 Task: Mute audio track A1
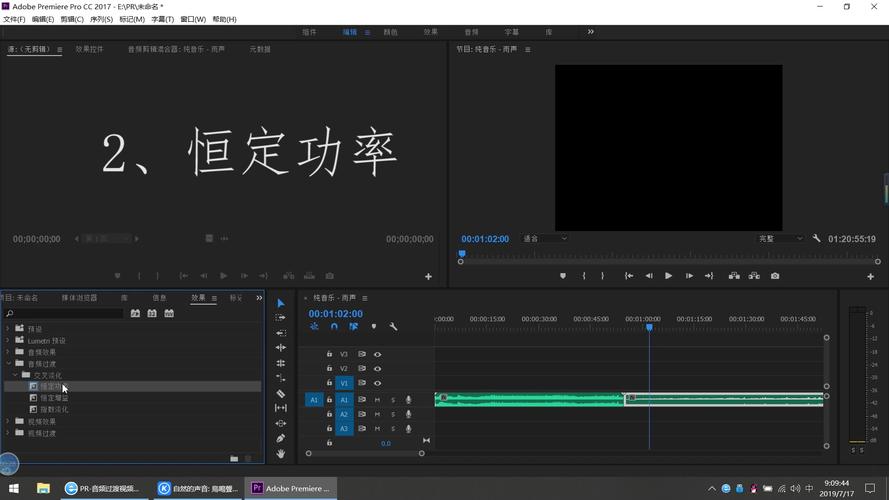coord(378,400)
